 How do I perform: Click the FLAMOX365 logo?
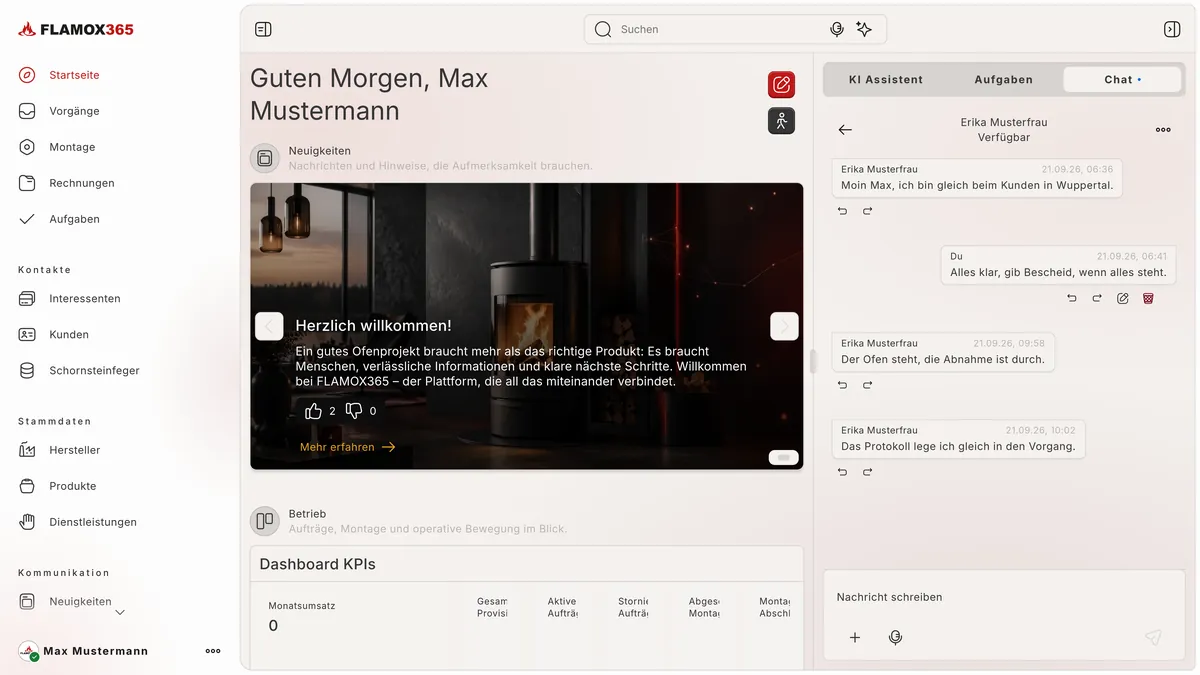point(76,29)
